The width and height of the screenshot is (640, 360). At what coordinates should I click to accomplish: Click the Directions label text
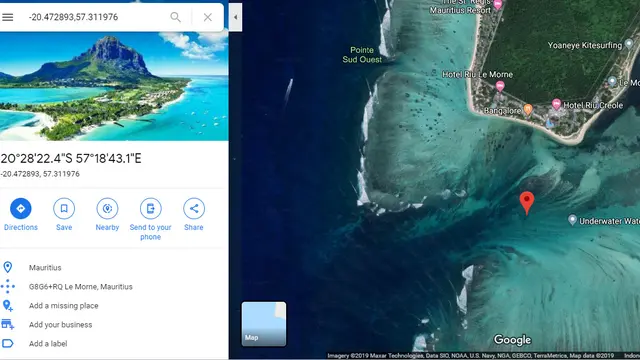click(21, 227)
